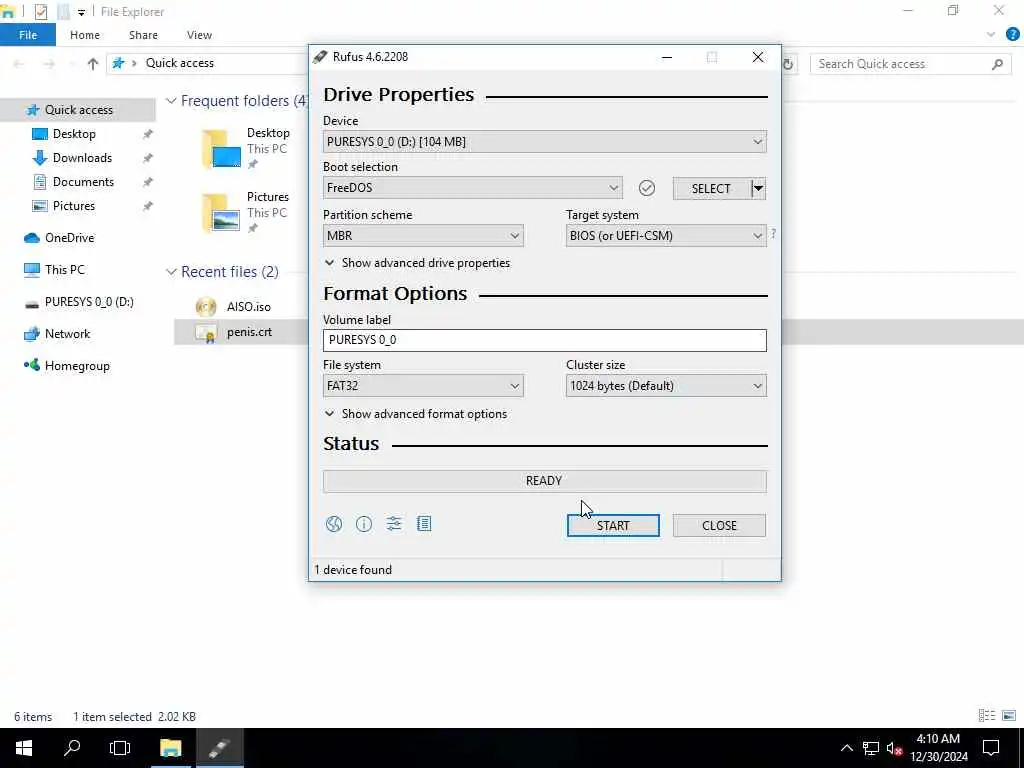Open the Target system BIOS dropdown

(x=666, y=236)
